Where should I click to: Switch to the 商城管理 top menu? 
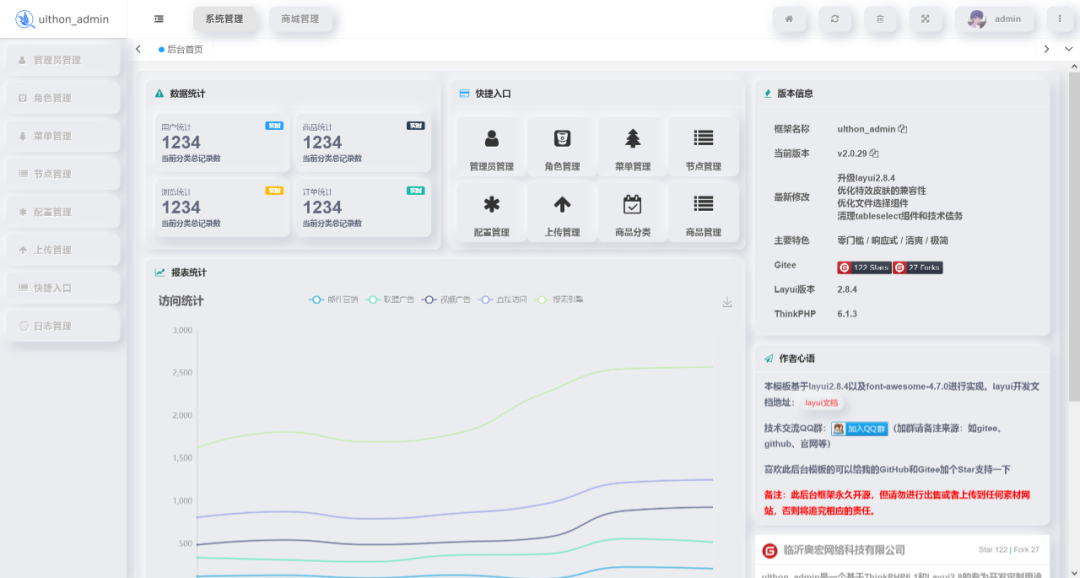click(303, 18)
